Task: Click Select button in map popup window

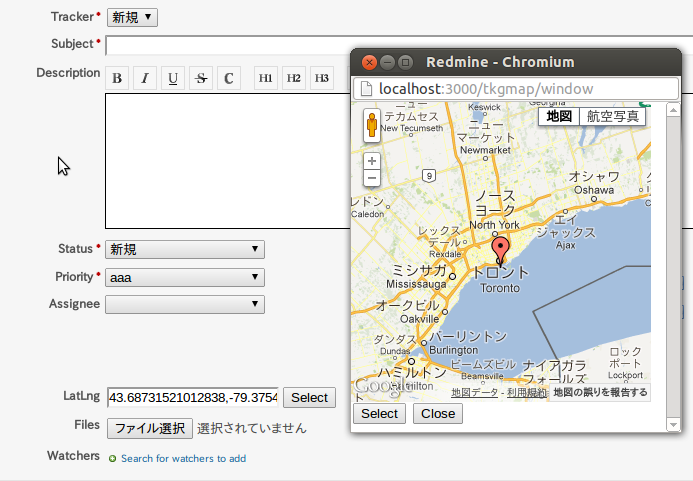Action: pyautogui.click(x=379, y=413)
